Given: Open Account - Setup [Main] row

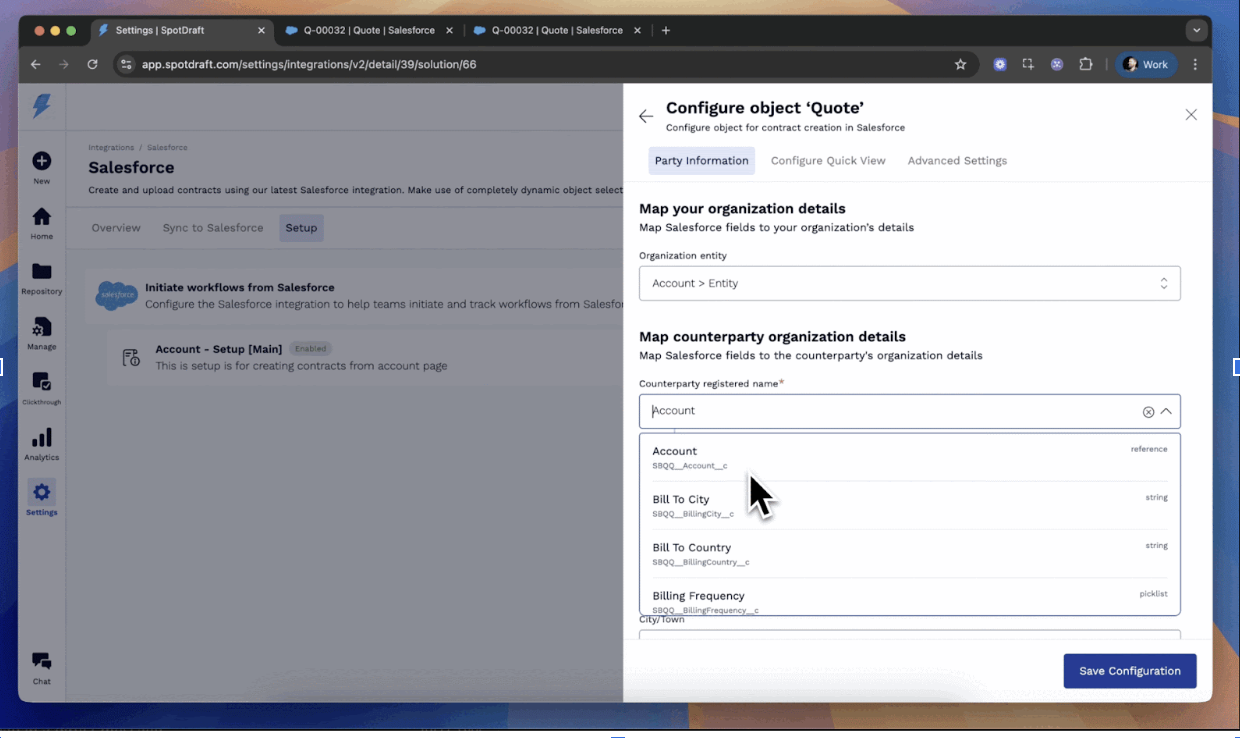Looking at the screenshot, I should tap(365, 358).
